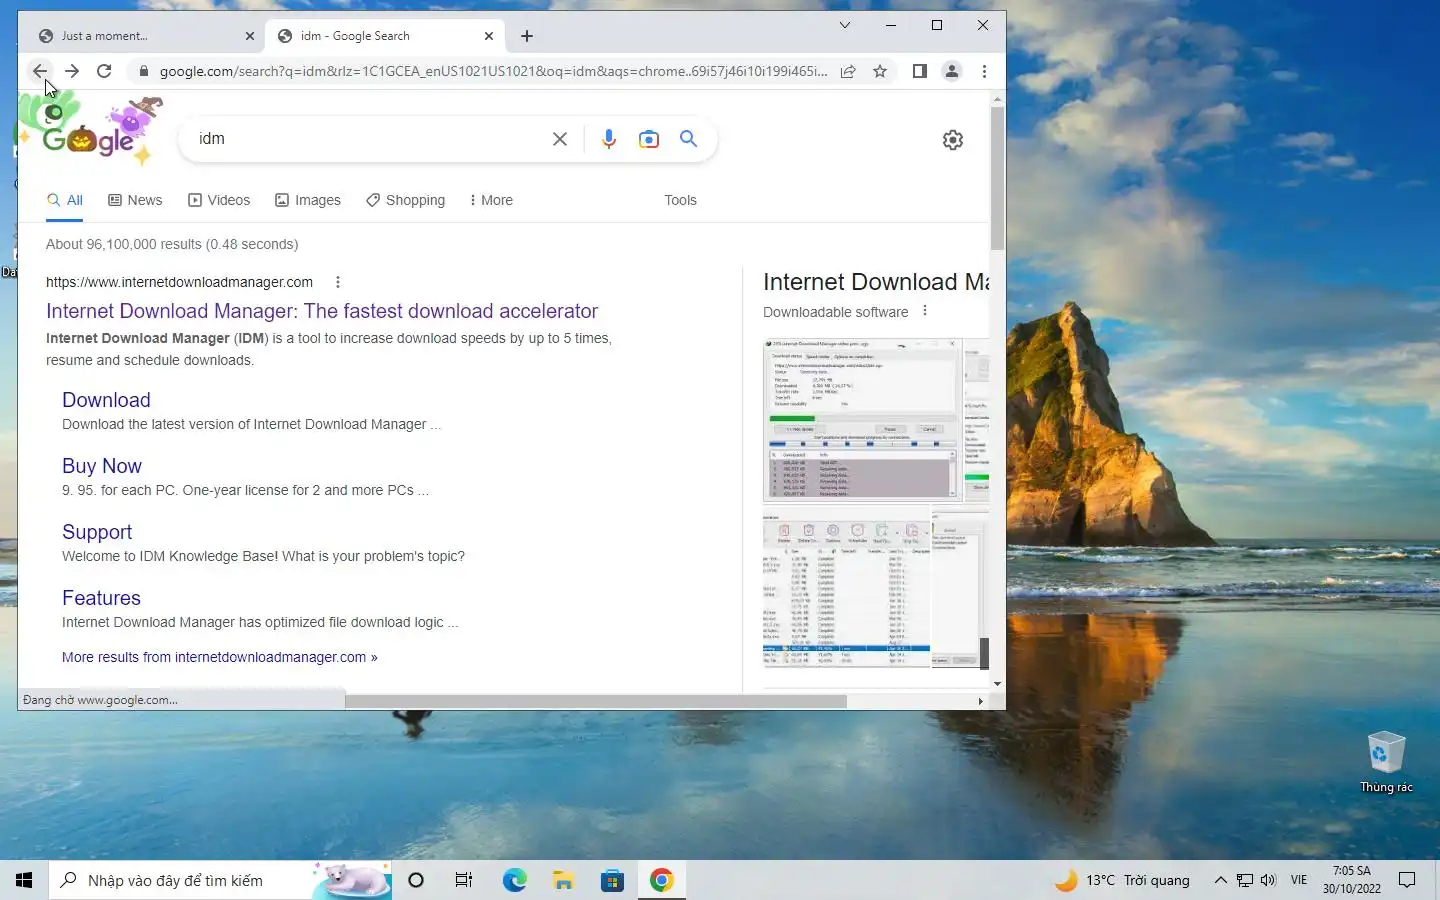Click the page vertical scrollbar thumb
Image resolution: width=1440 pixels, height=900 pixels.
coord(997,178)
